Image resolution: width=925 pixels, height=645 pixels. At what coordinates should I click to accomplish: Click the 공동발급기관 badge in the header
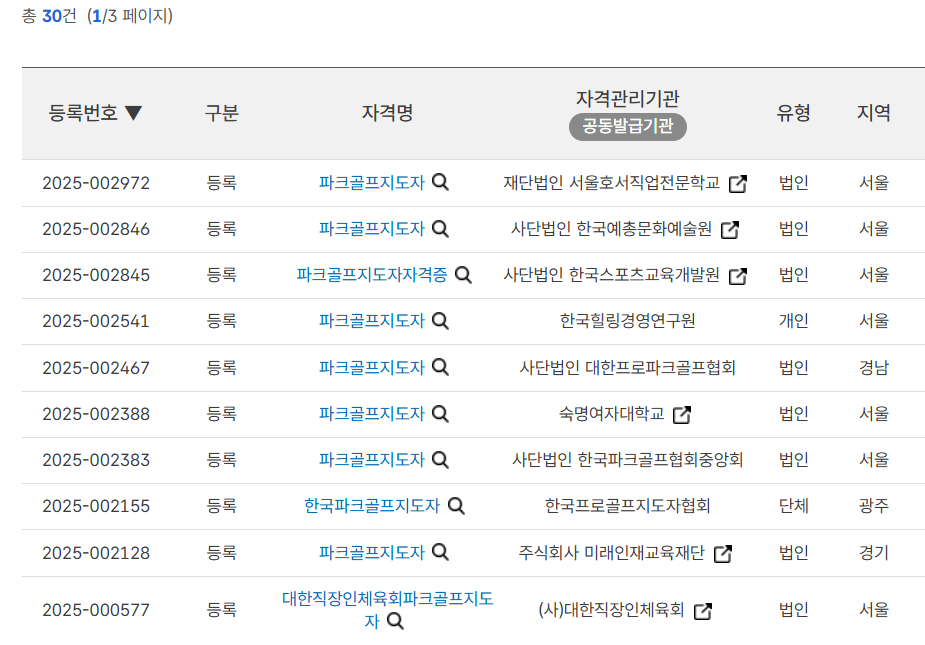(628, 126)
